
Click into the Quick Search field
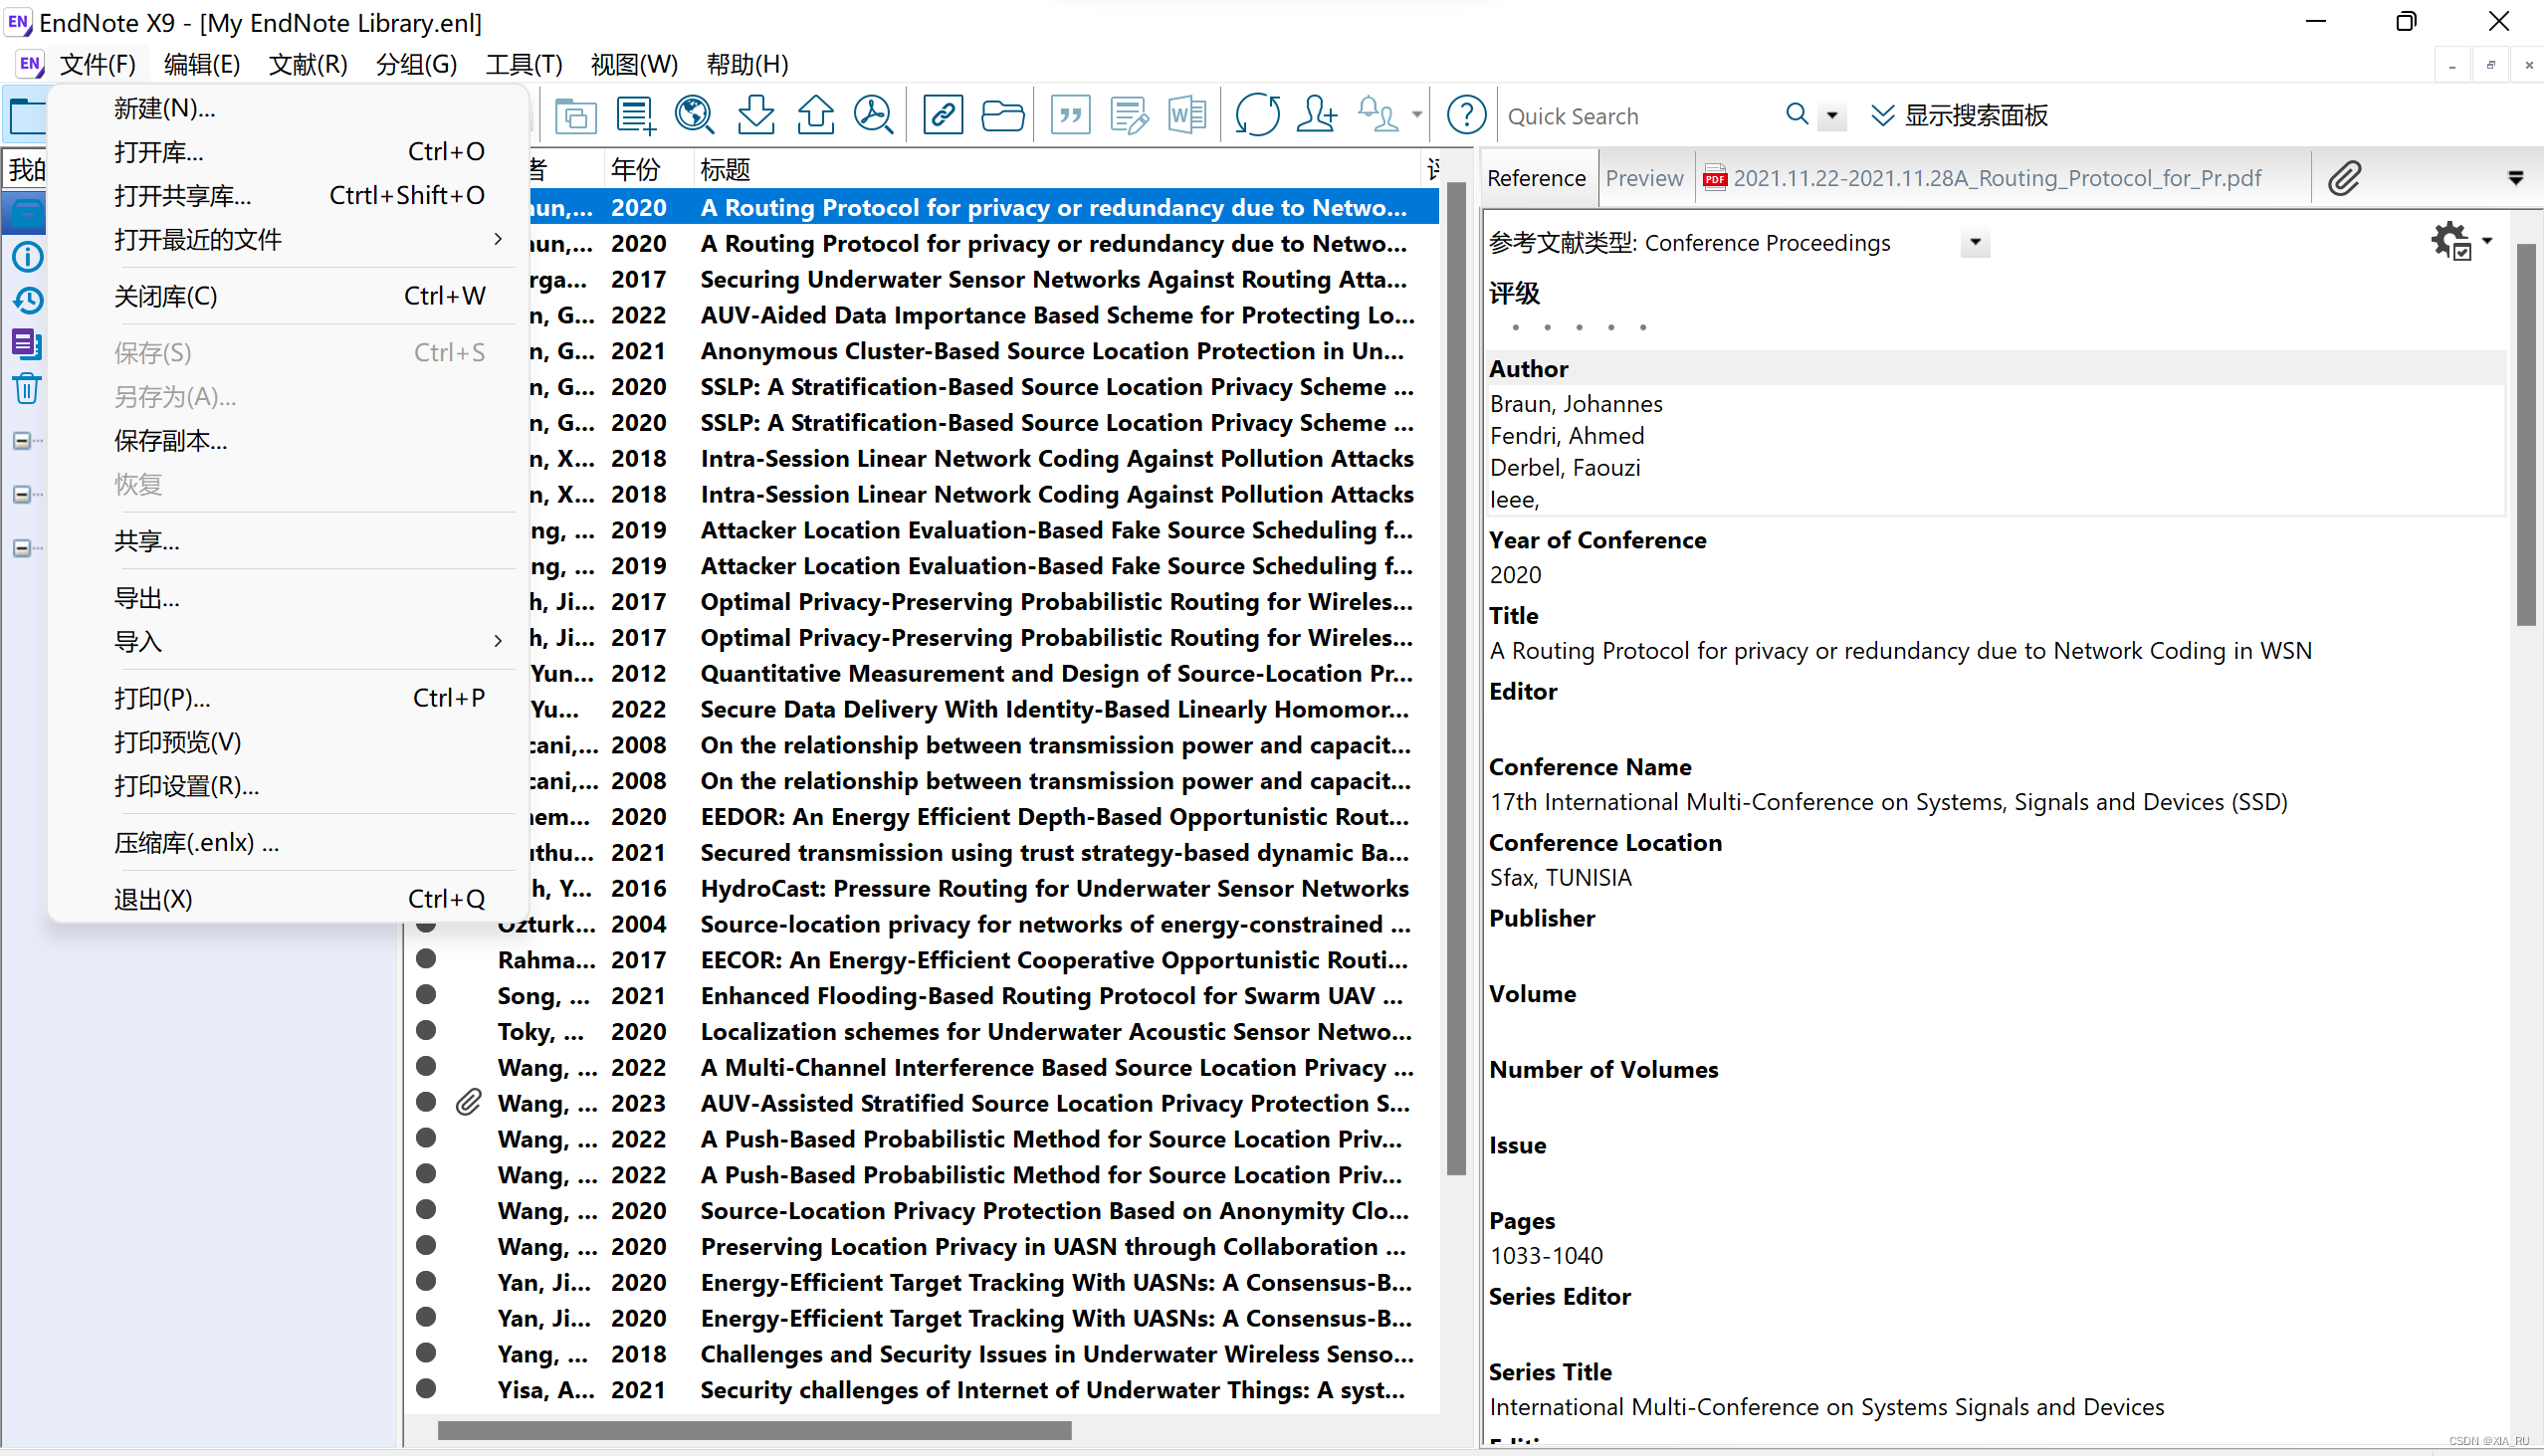(x=1640, y=116)
